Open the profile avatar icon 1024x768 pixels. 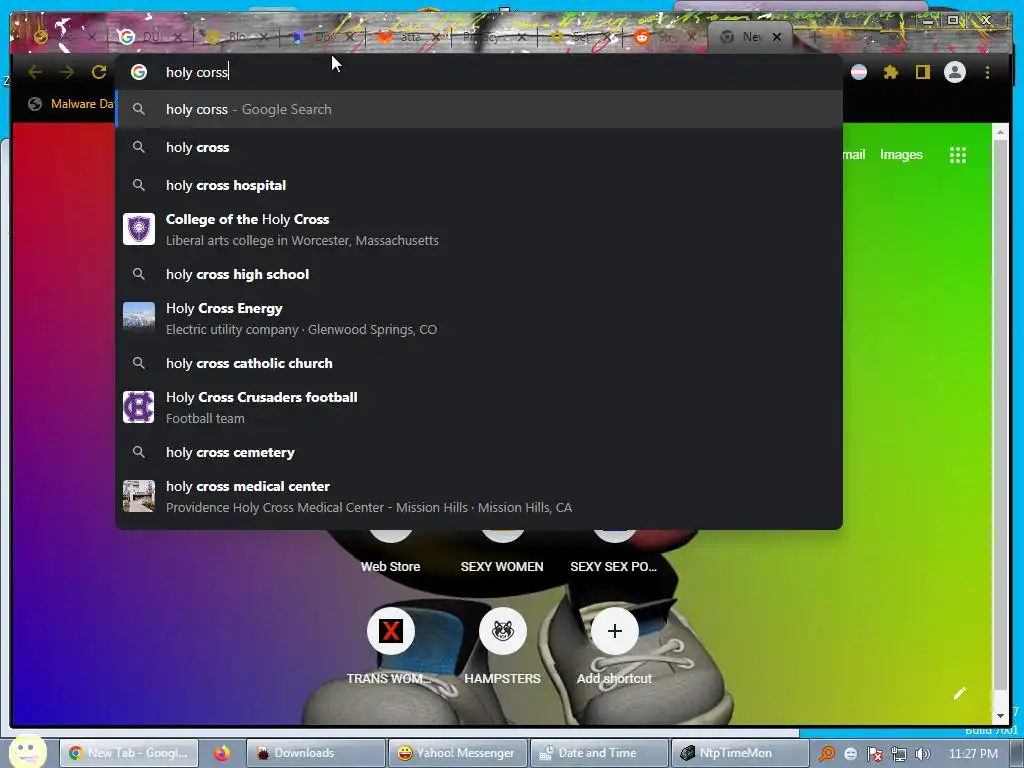tap(955, 72)
